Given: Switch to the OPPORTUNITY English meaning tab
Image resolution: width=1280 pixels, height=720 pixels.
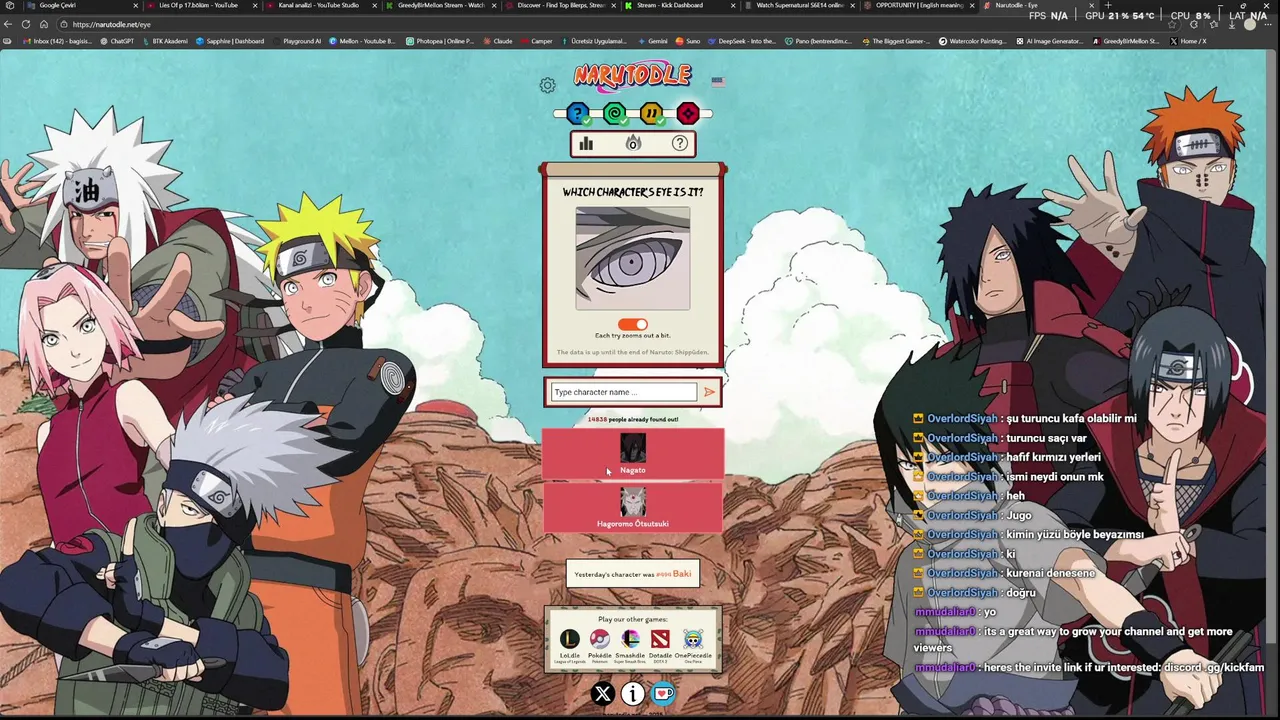Looking at the screenshot, I should (918, 5).
